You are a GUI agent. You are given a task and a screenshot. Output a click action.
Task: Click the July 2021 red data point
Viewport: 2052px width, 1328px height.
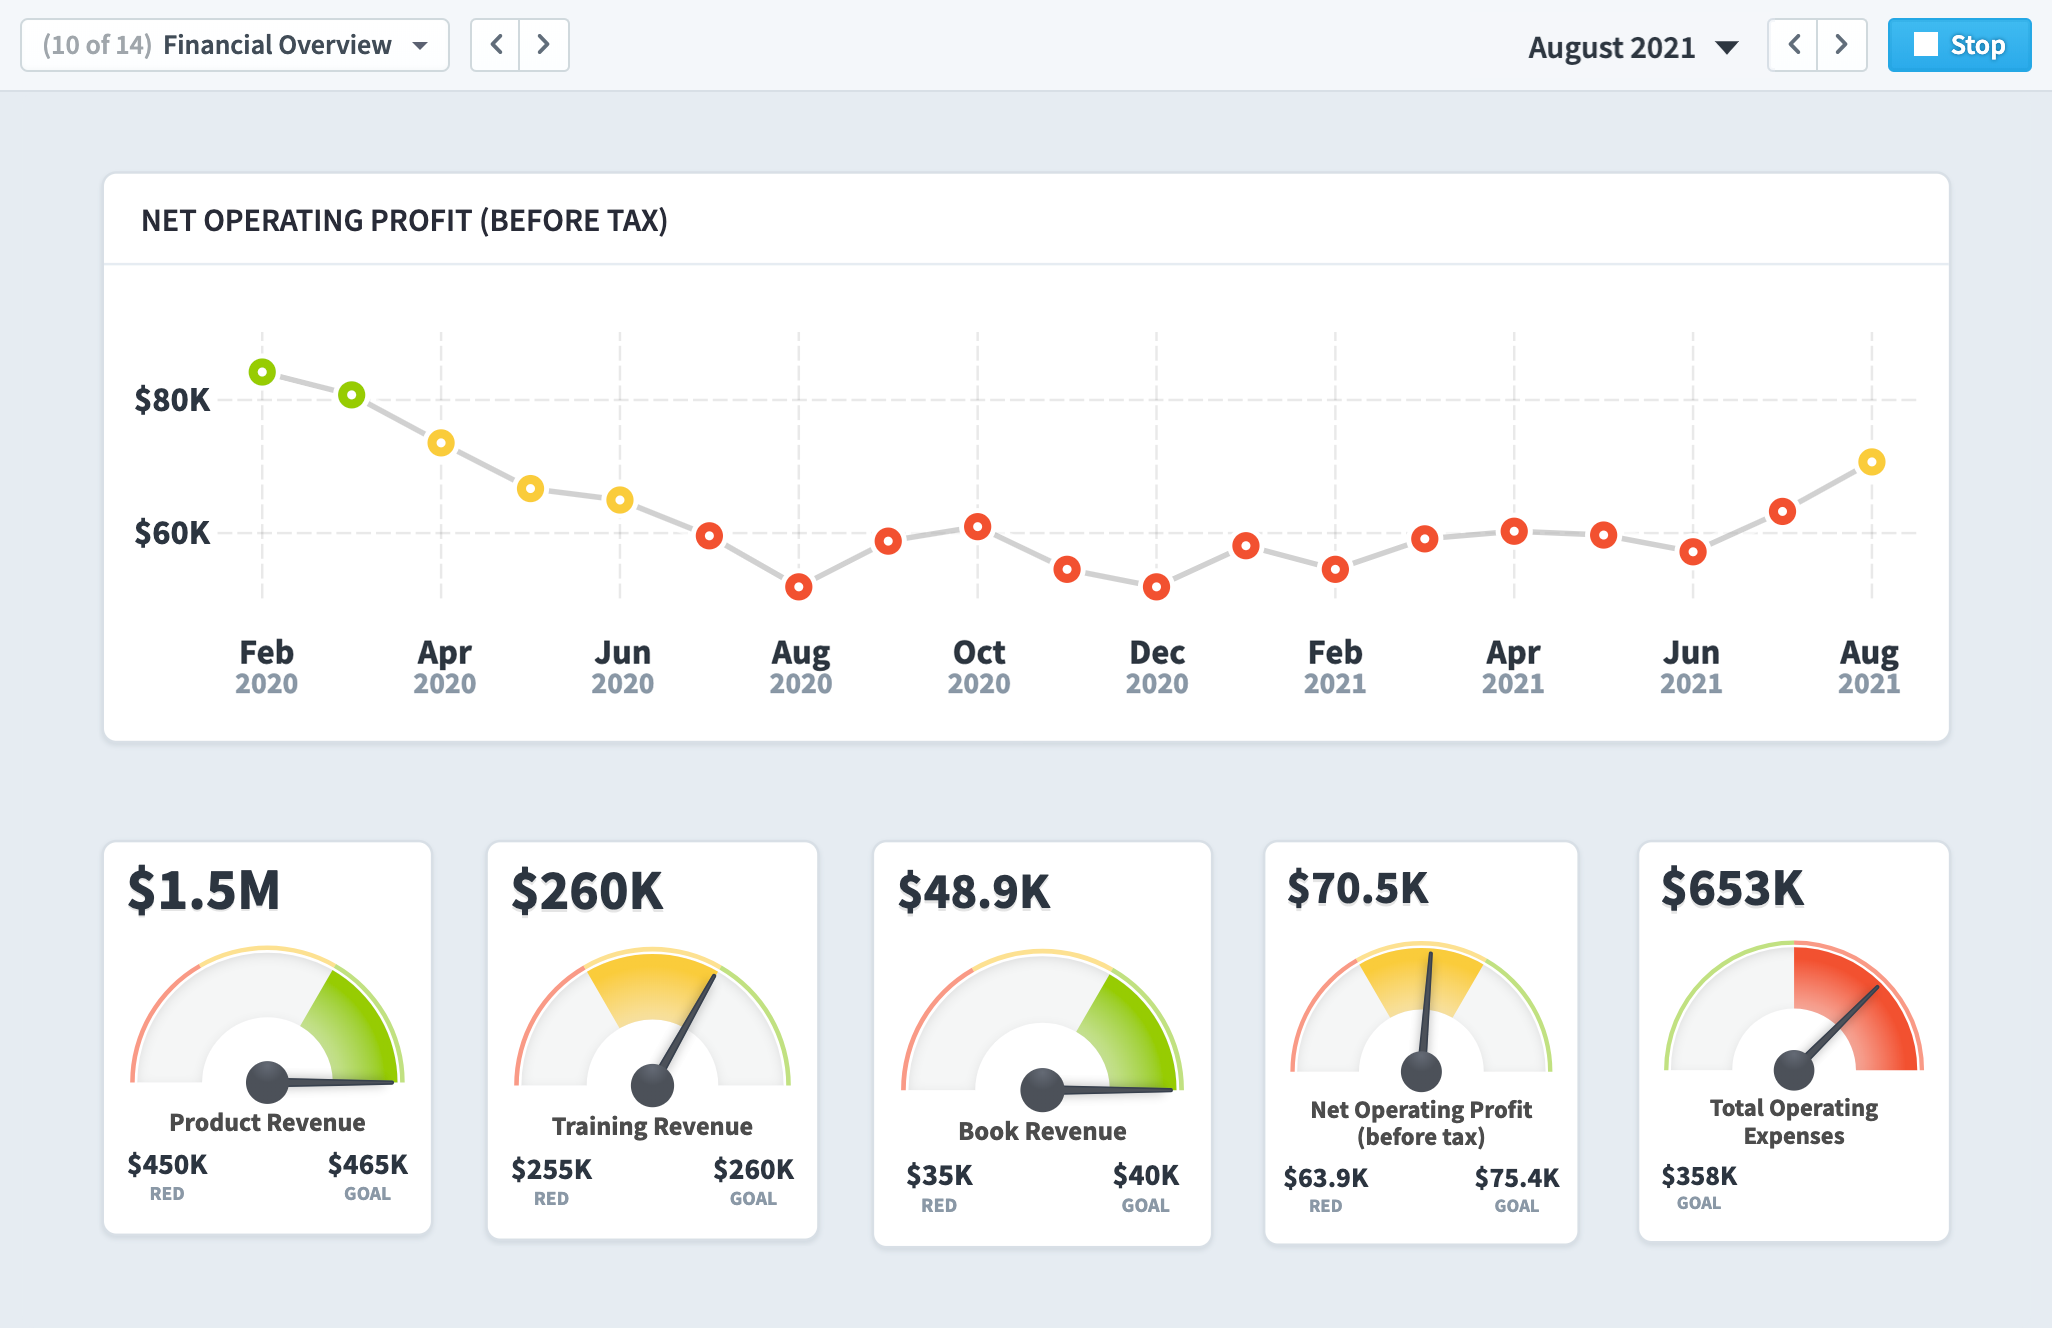[x=1782, y=512]
